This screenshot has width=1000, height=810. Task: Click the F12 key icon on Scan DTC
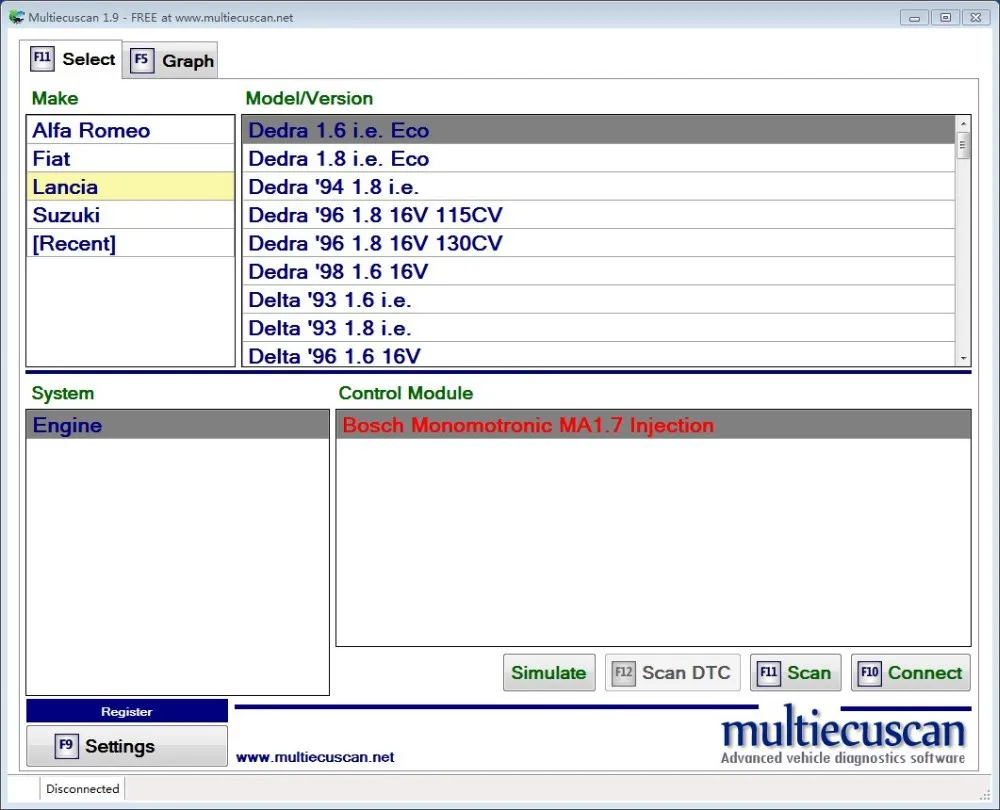coord(624,673)
